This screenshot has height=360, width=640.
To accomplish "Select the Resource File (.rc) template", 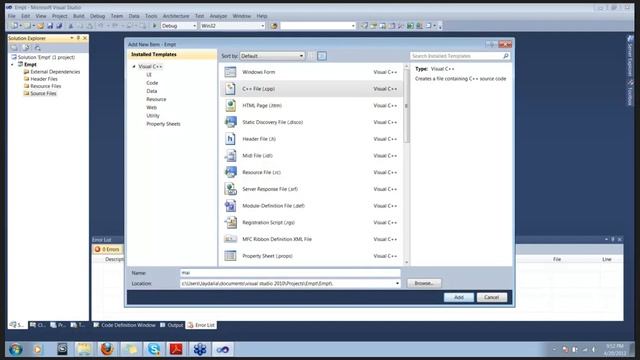I will [x=311, y=172].
